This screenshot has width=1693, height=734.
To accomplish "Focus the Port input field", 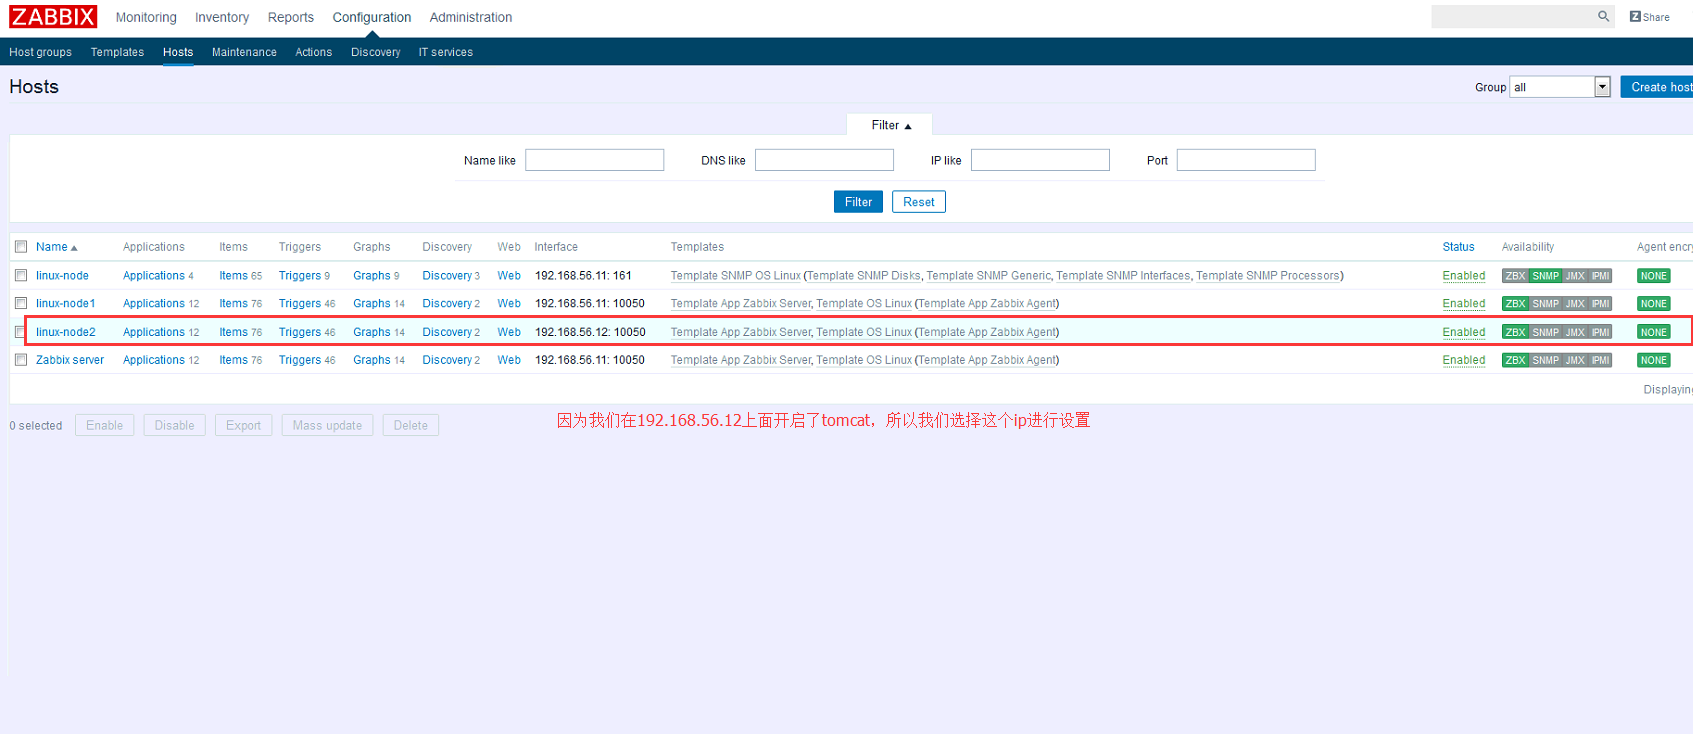I will coord(1246,160).
